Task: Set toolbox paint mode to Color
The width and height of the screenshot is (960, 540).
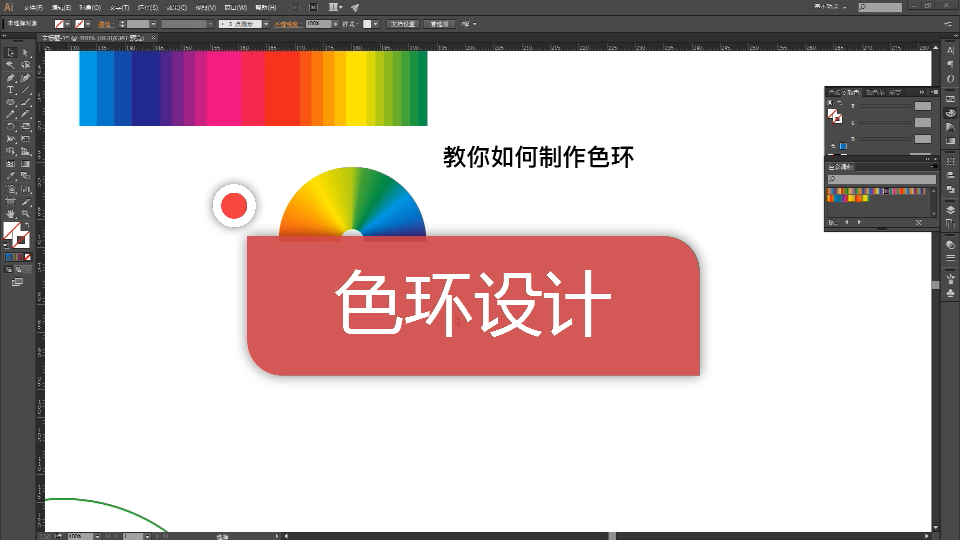Action: coord(9,257)
